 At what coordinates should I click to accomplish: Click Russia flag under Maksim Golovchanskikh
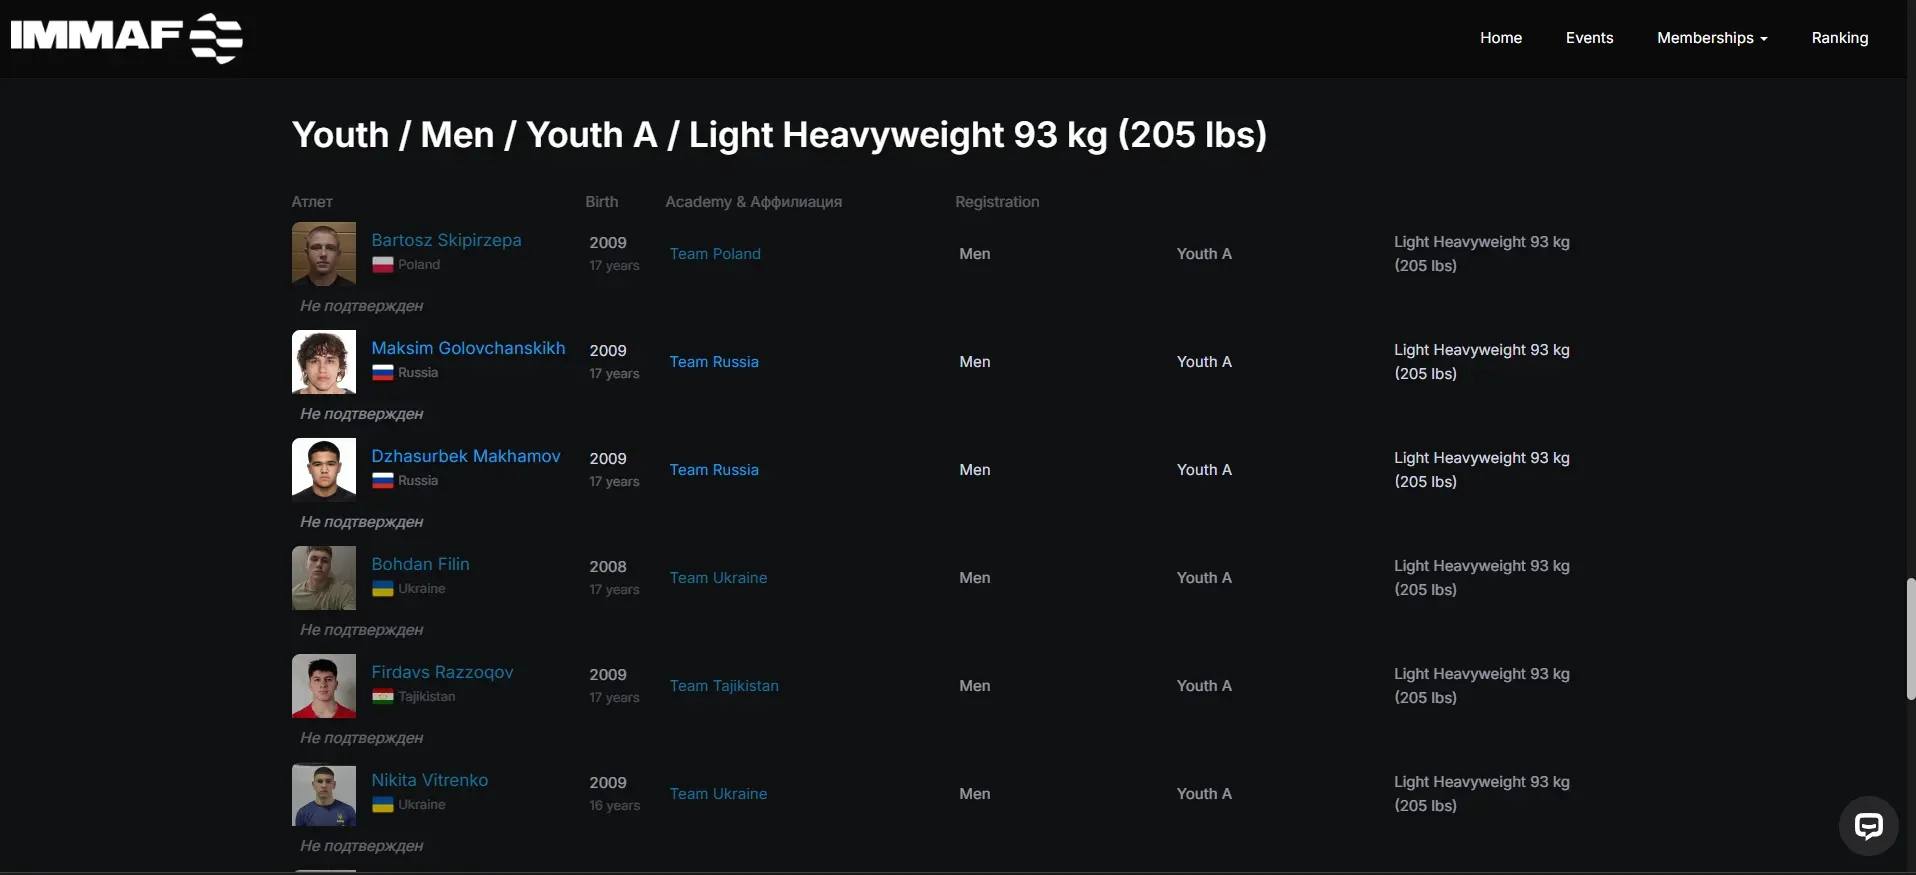tap(383, 373)
